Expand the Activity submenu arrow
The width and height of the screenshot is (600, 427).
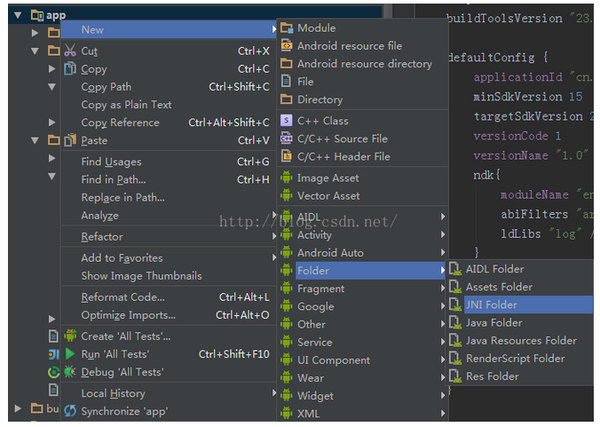(443, 235)
